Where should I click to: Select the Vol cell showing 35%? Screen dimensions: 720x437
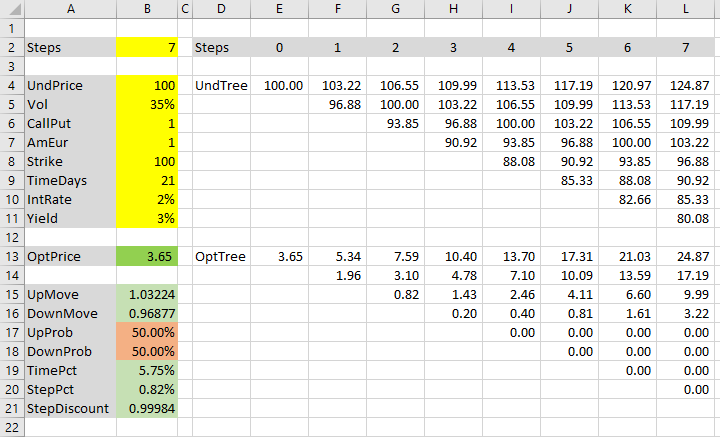tap(147, 104)
